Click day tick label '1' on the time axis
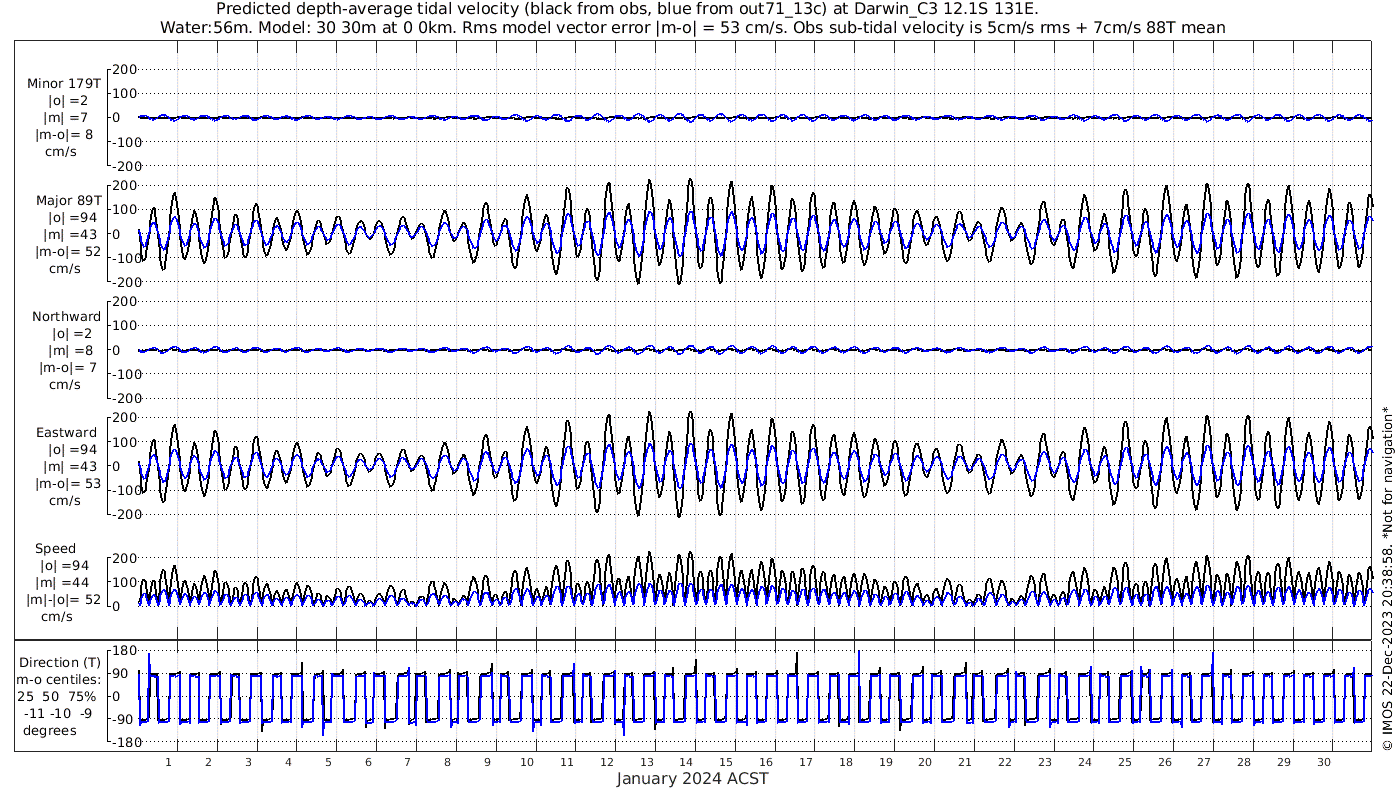 coord(168,762)
